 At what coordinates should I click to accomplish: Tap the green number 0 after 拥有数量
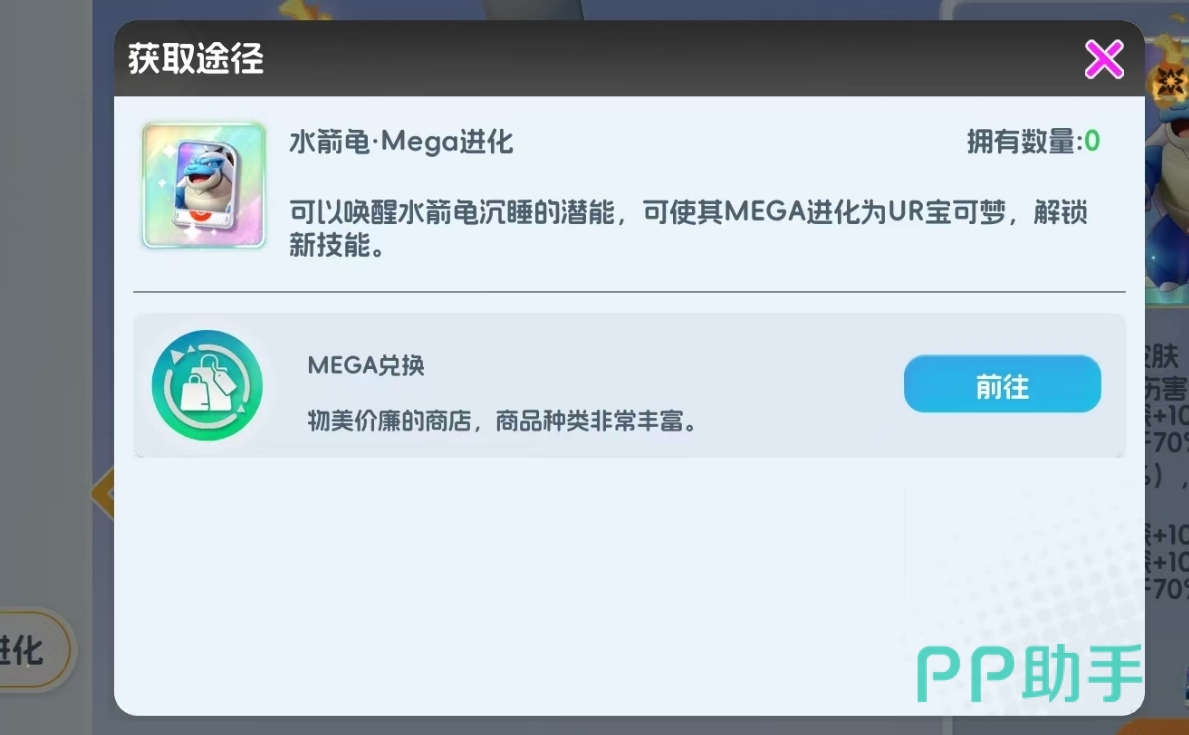(x=1092, y=141)
